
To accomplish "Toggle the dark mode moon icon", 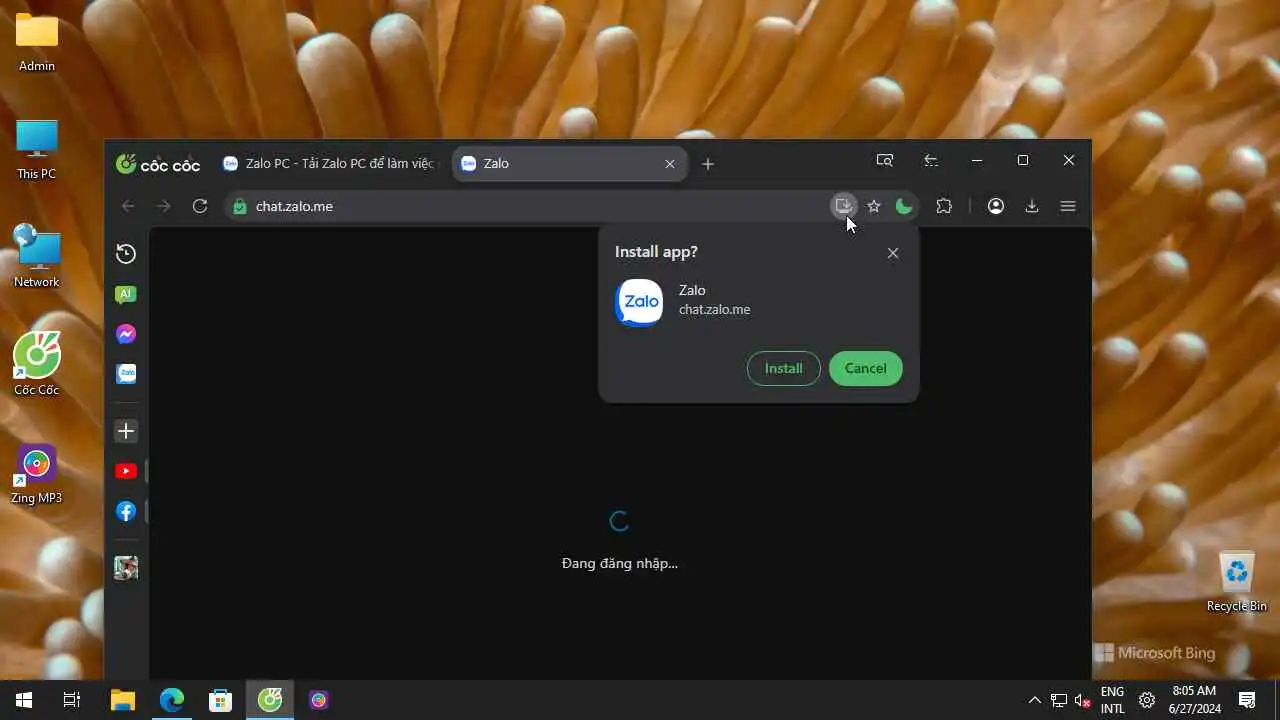I will [904, 206].
